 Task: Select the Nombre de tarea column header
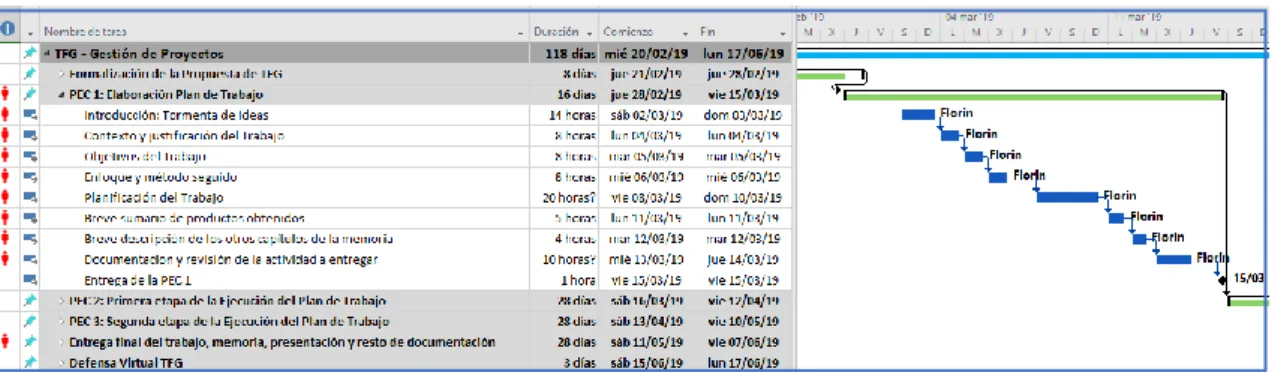(x=283, y=31)
